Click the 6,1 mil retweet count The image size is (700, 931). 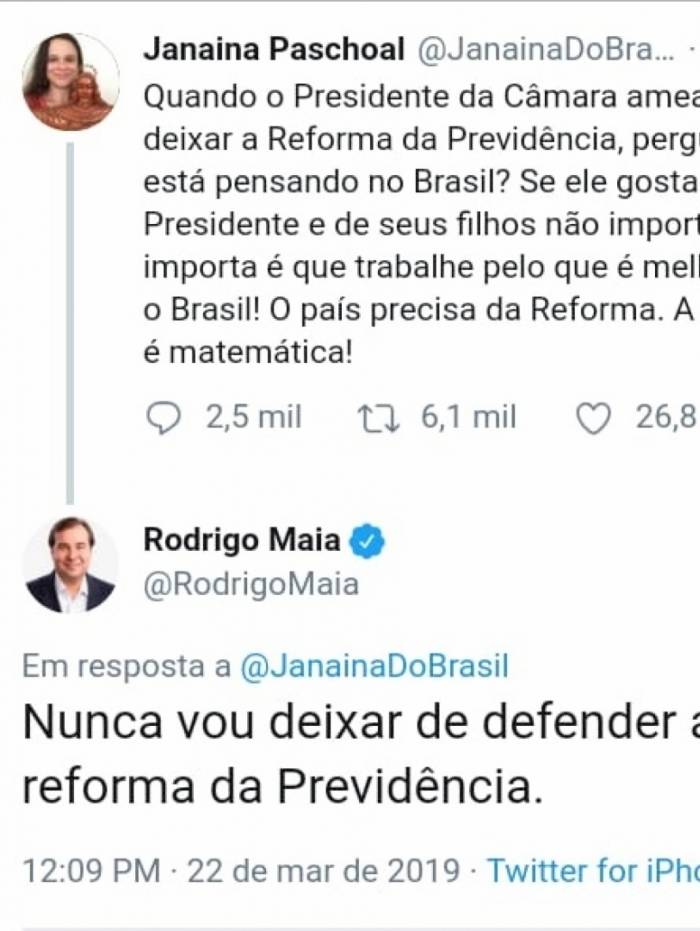coord(468,418)
